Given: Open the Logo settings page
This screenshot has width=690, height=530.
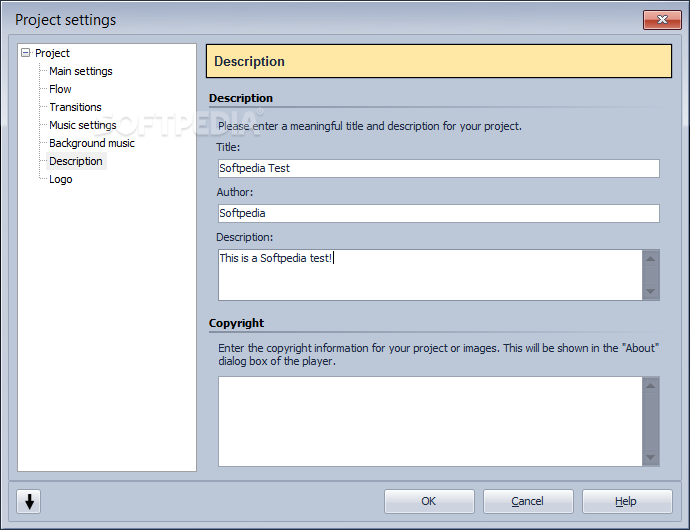Looking at the screenshot, I should pyautogui.click(x=61, y=180).
